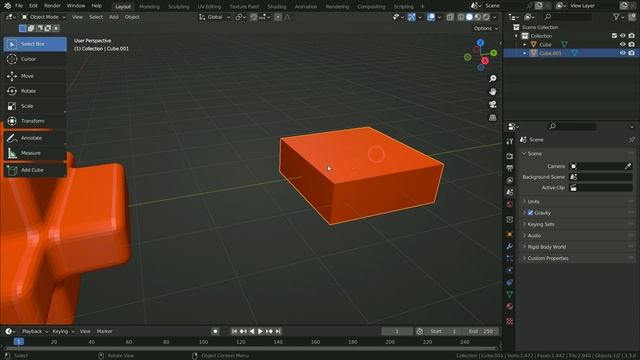Select the Measure tool
This screenshot has width=640, height=360.
click(35, 153)
